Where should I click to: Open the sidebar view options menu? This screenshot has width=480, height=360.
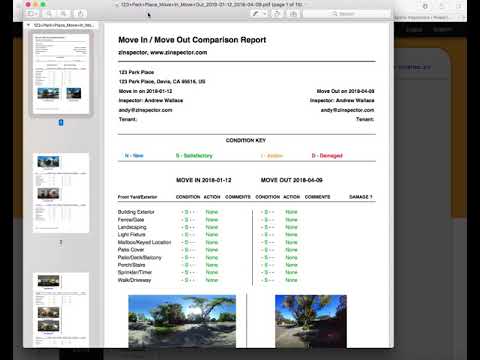point(32,14)
